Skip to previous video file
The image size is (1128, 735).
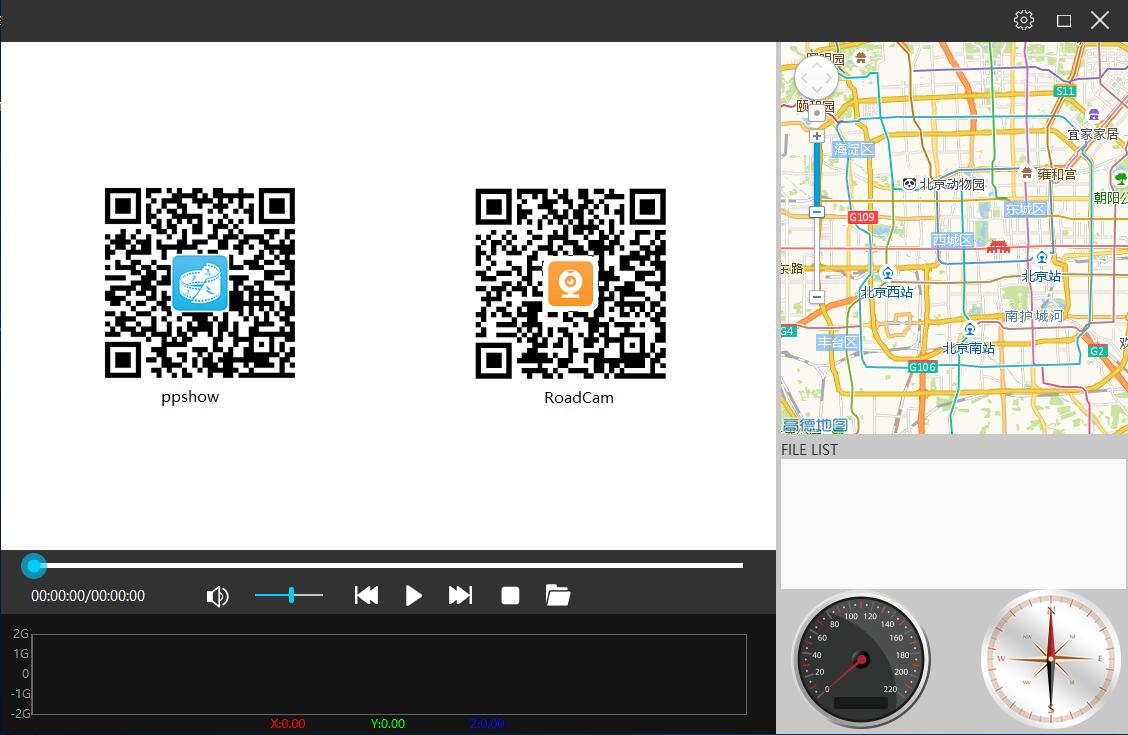(x=366, y=596)
